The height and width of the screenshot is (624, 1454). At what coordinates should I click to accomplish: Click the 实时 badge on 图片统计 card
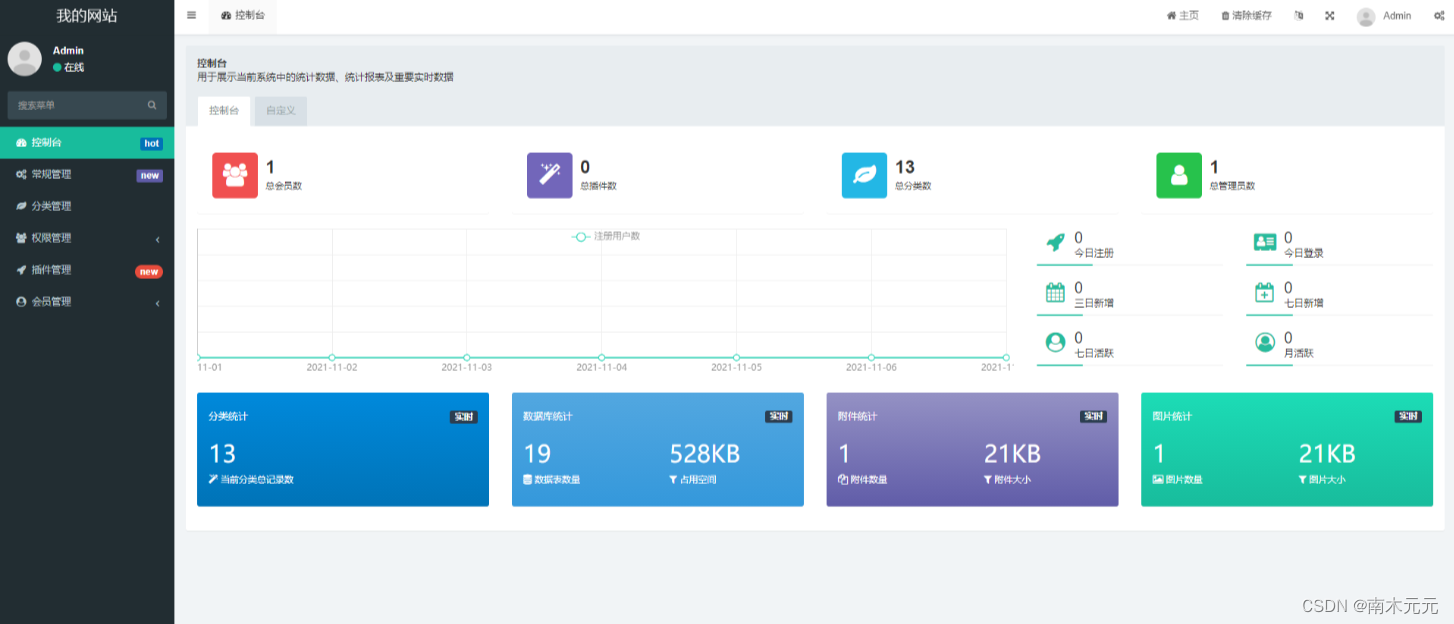click(x=1408, y=417)
